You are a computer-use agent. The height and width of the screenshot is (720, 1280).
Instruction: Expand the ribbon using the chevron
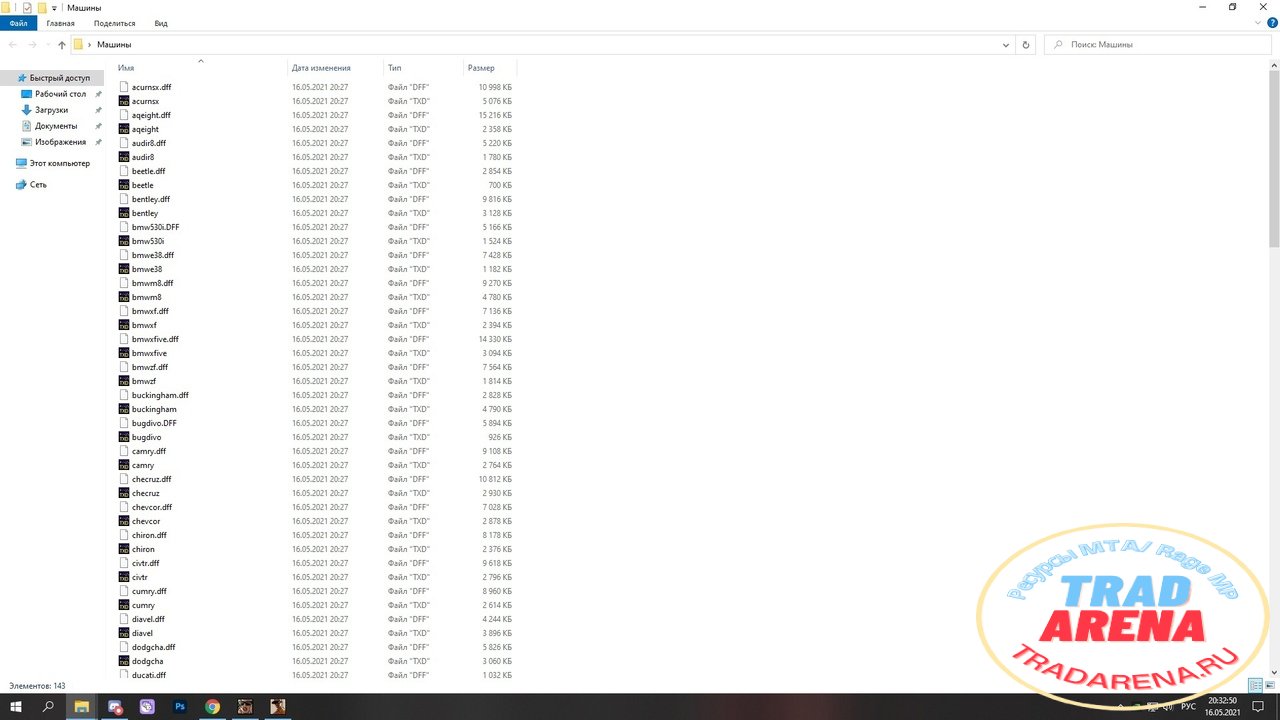point(1260,22)
